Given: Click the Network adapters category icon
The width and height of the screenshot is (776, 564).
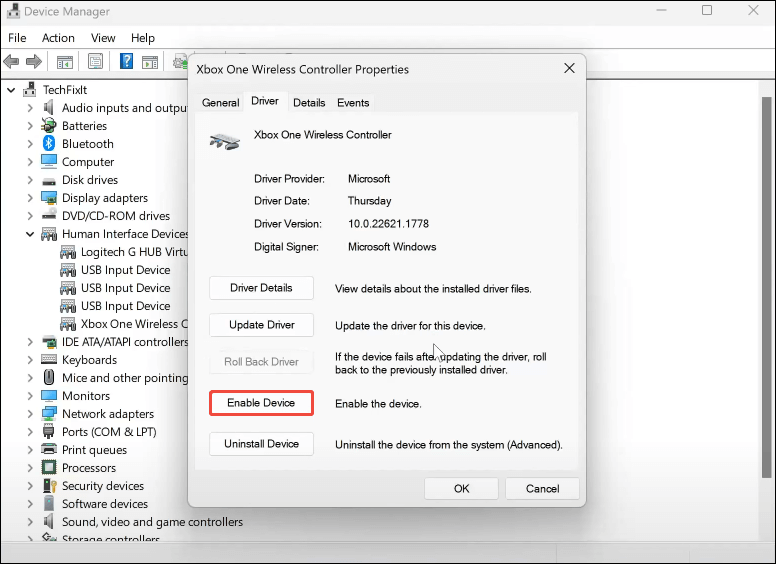Looking at the screenshot, I should point(48,414).
